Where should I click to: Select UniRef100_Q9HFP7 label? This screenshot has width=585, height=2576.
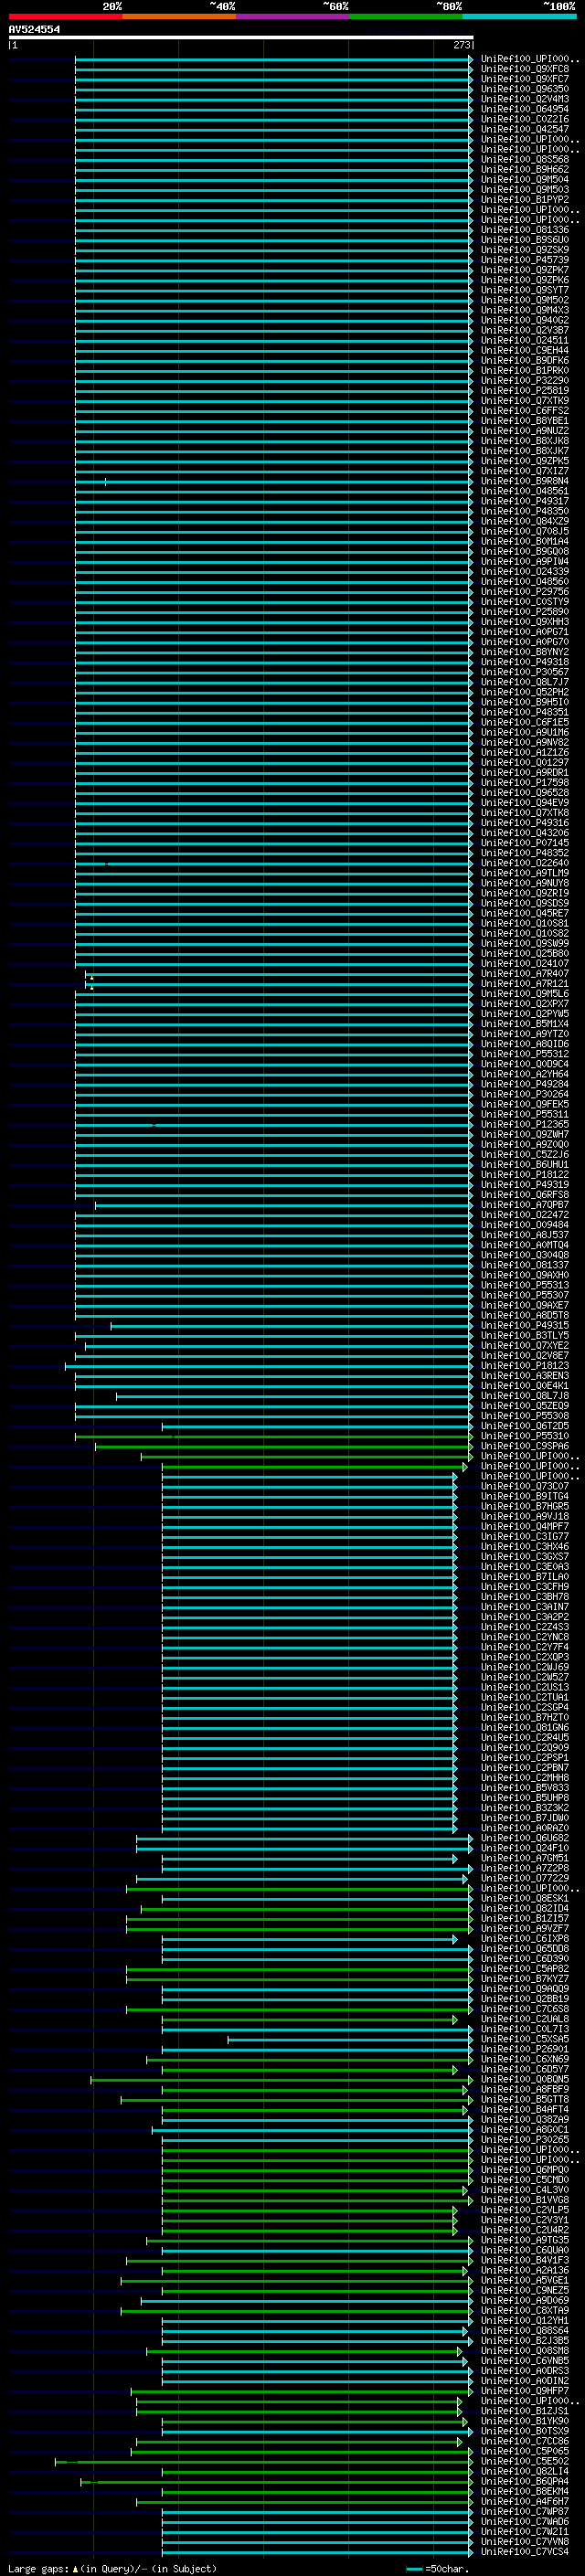pos(525,2391)
